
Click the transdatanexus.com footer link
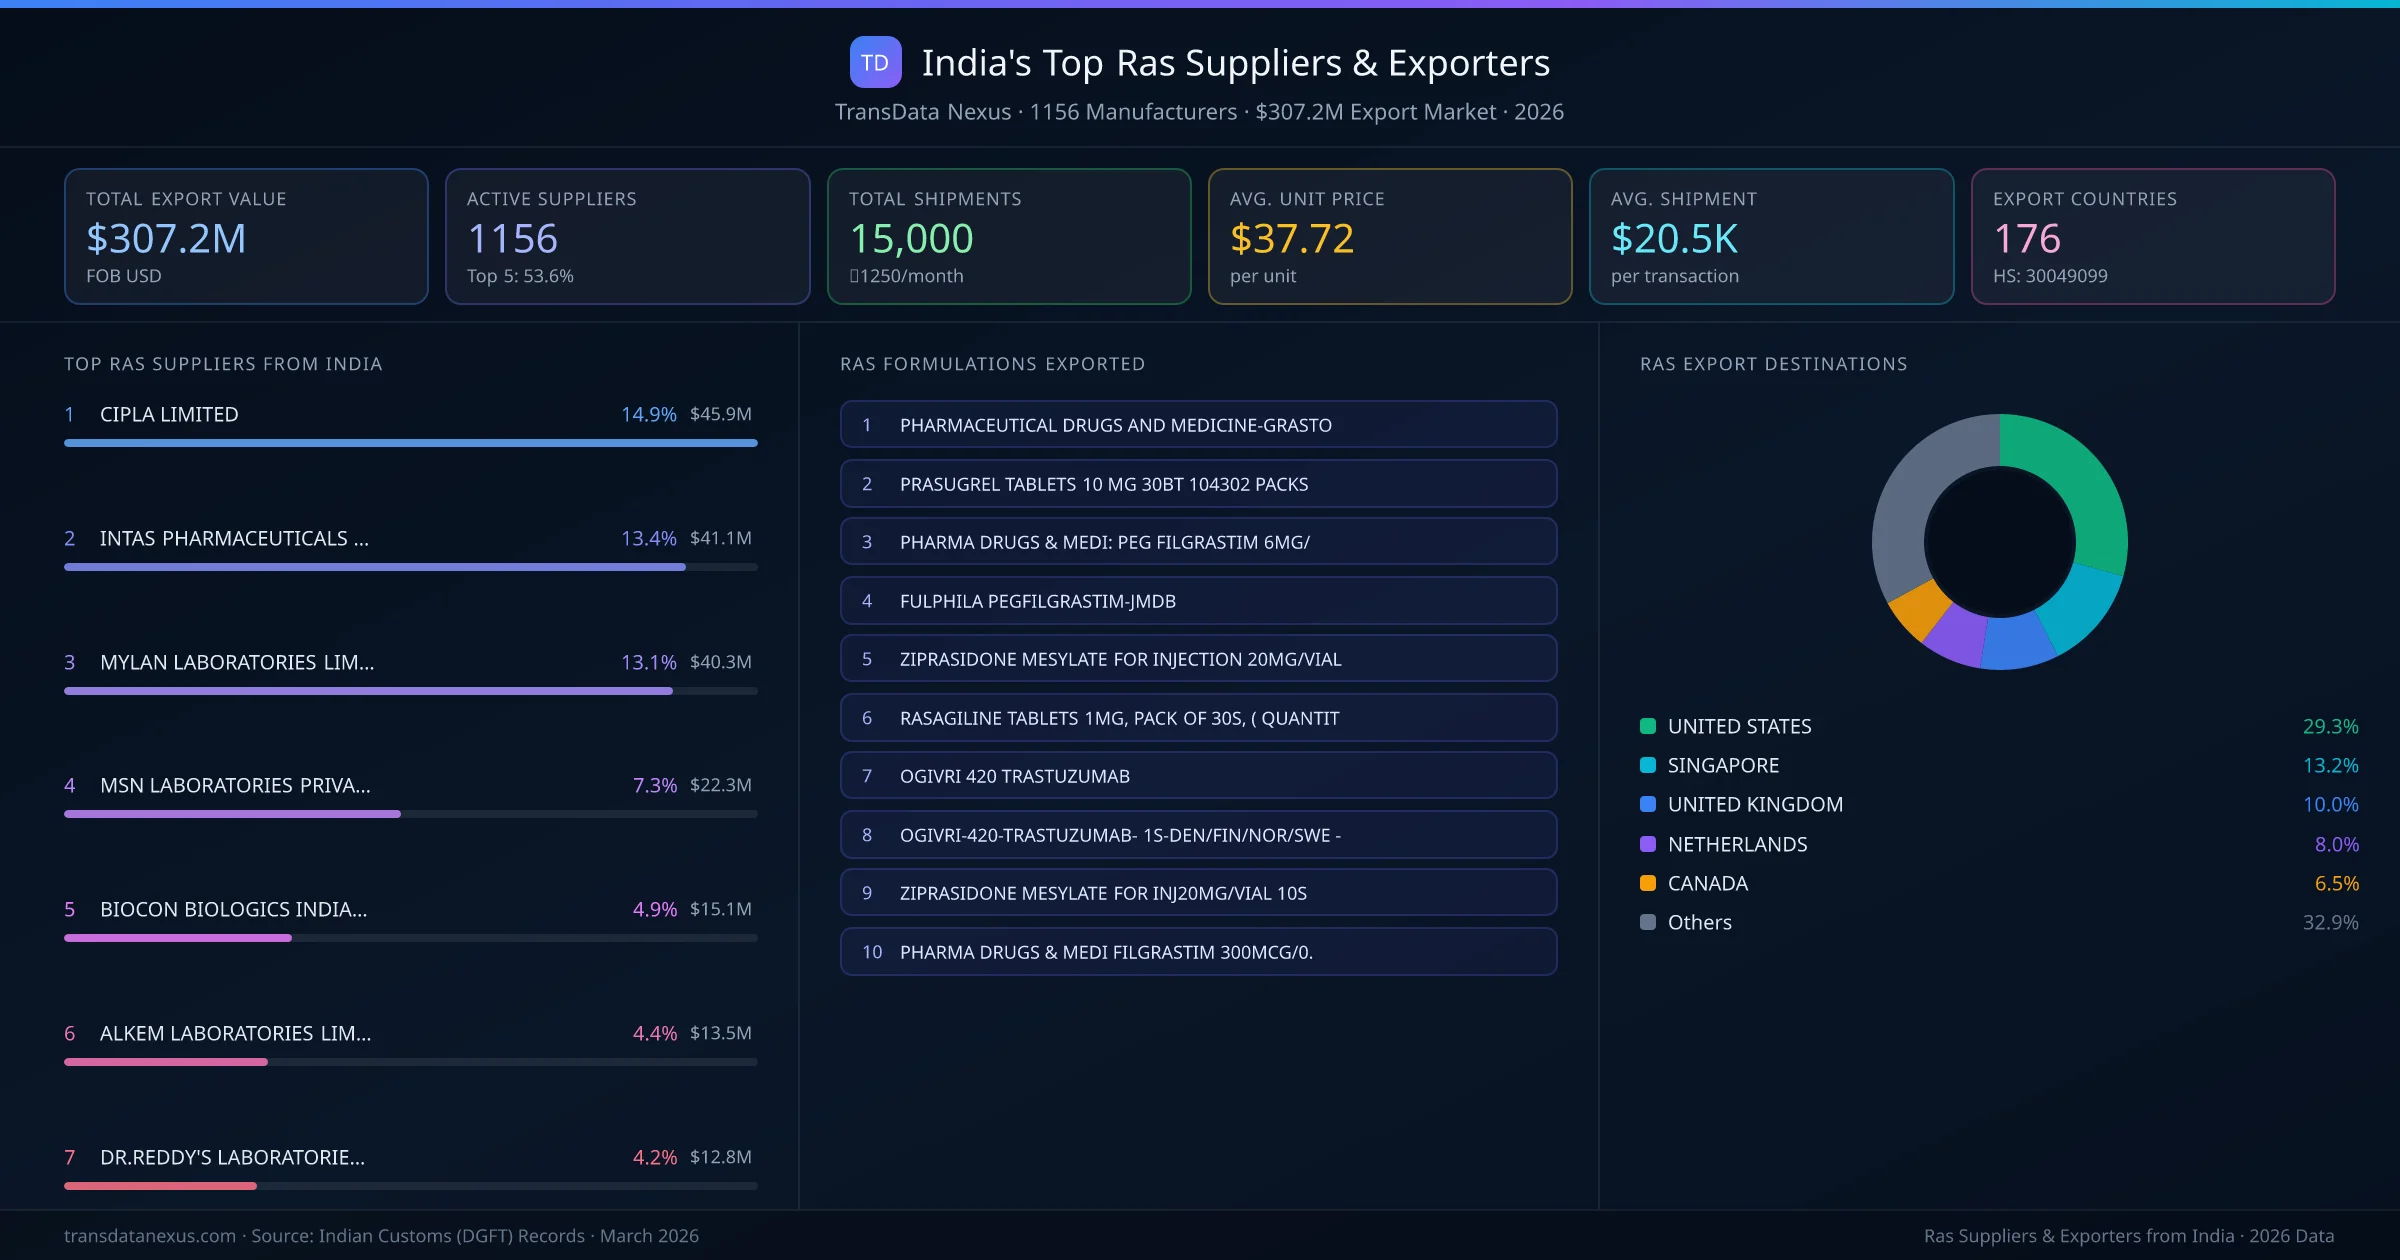point(150,1236)
